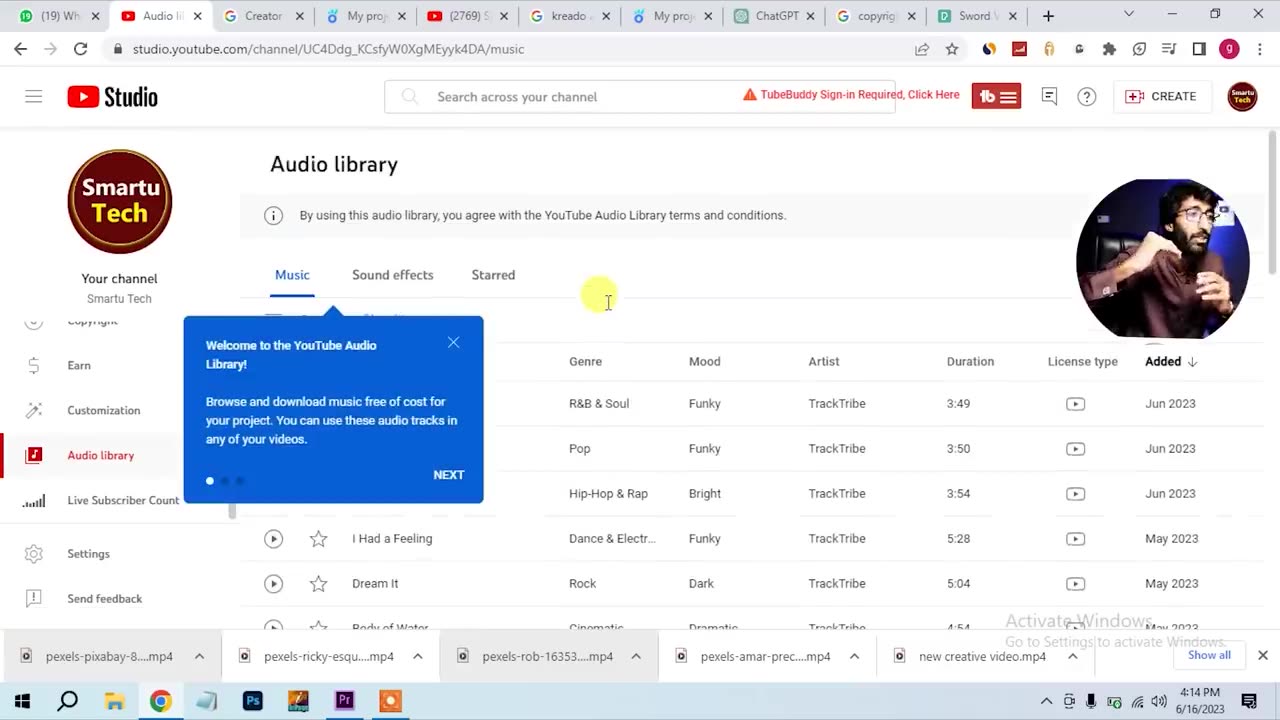Open the Help question mark icon
The height and width of the screenshot is (720, 1280).
point(1087,96)
